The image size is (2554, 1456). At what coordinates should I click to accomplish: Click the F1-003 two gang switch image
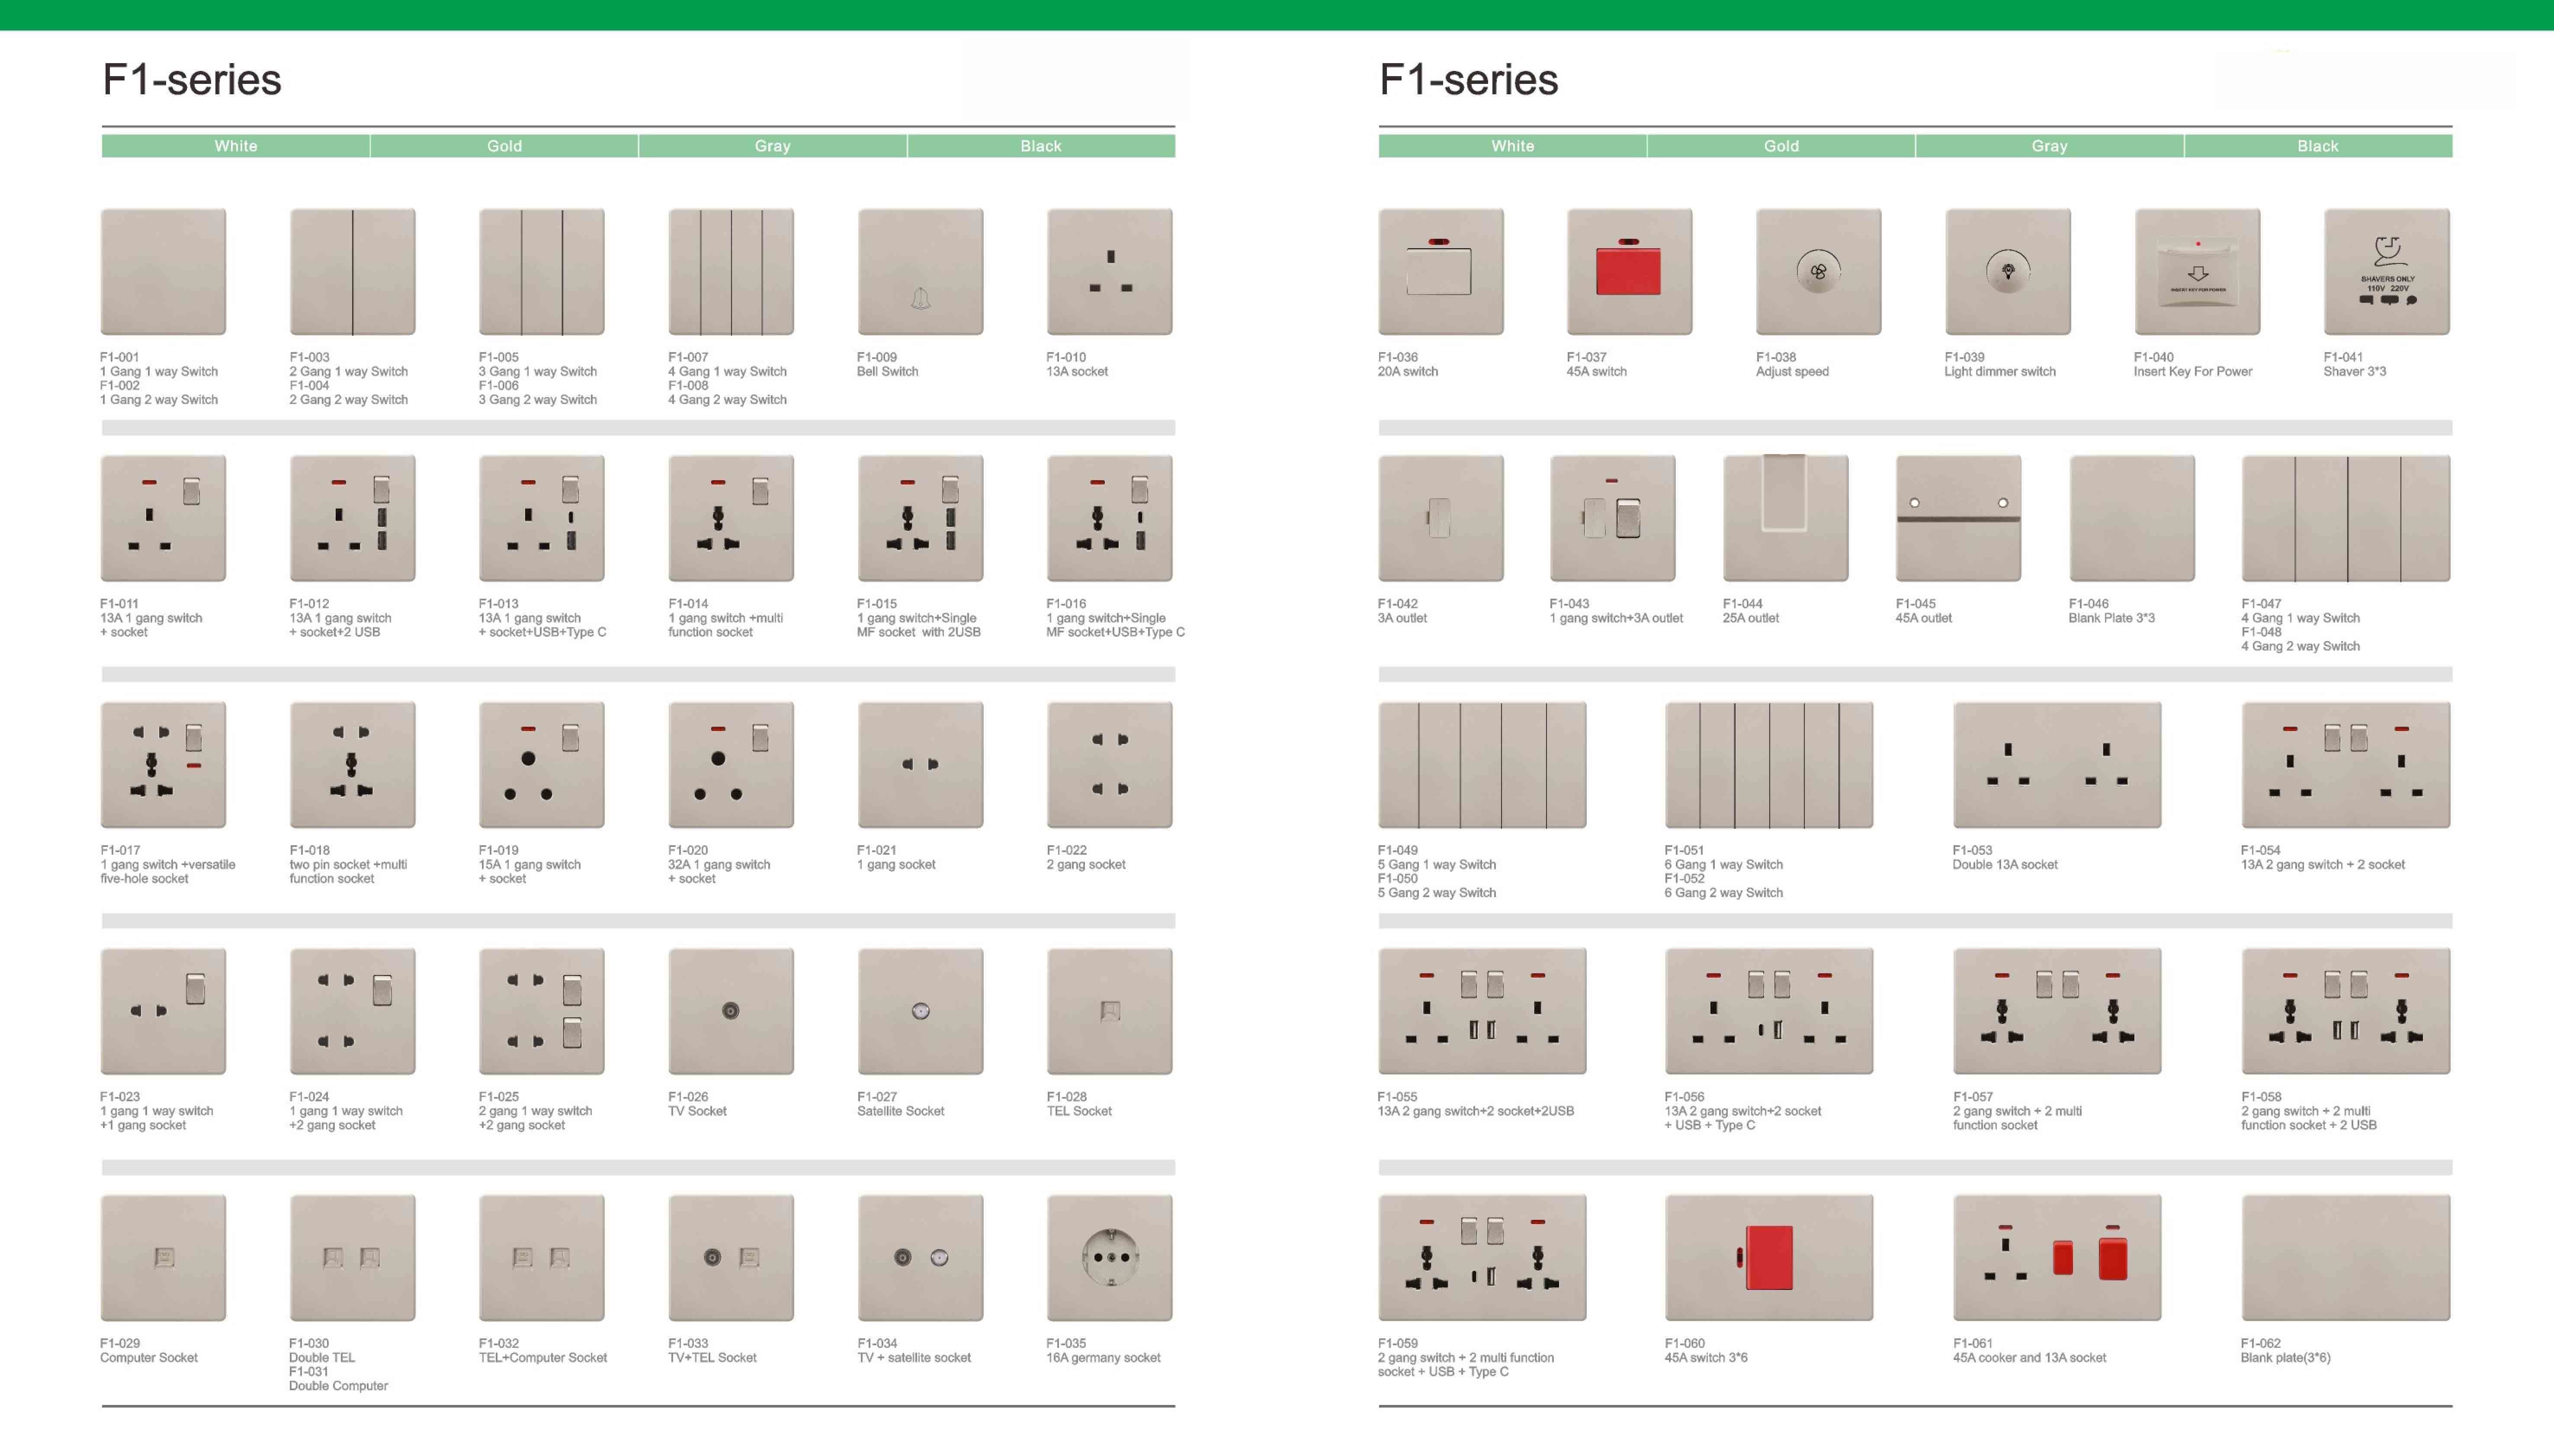coord(352,271)
